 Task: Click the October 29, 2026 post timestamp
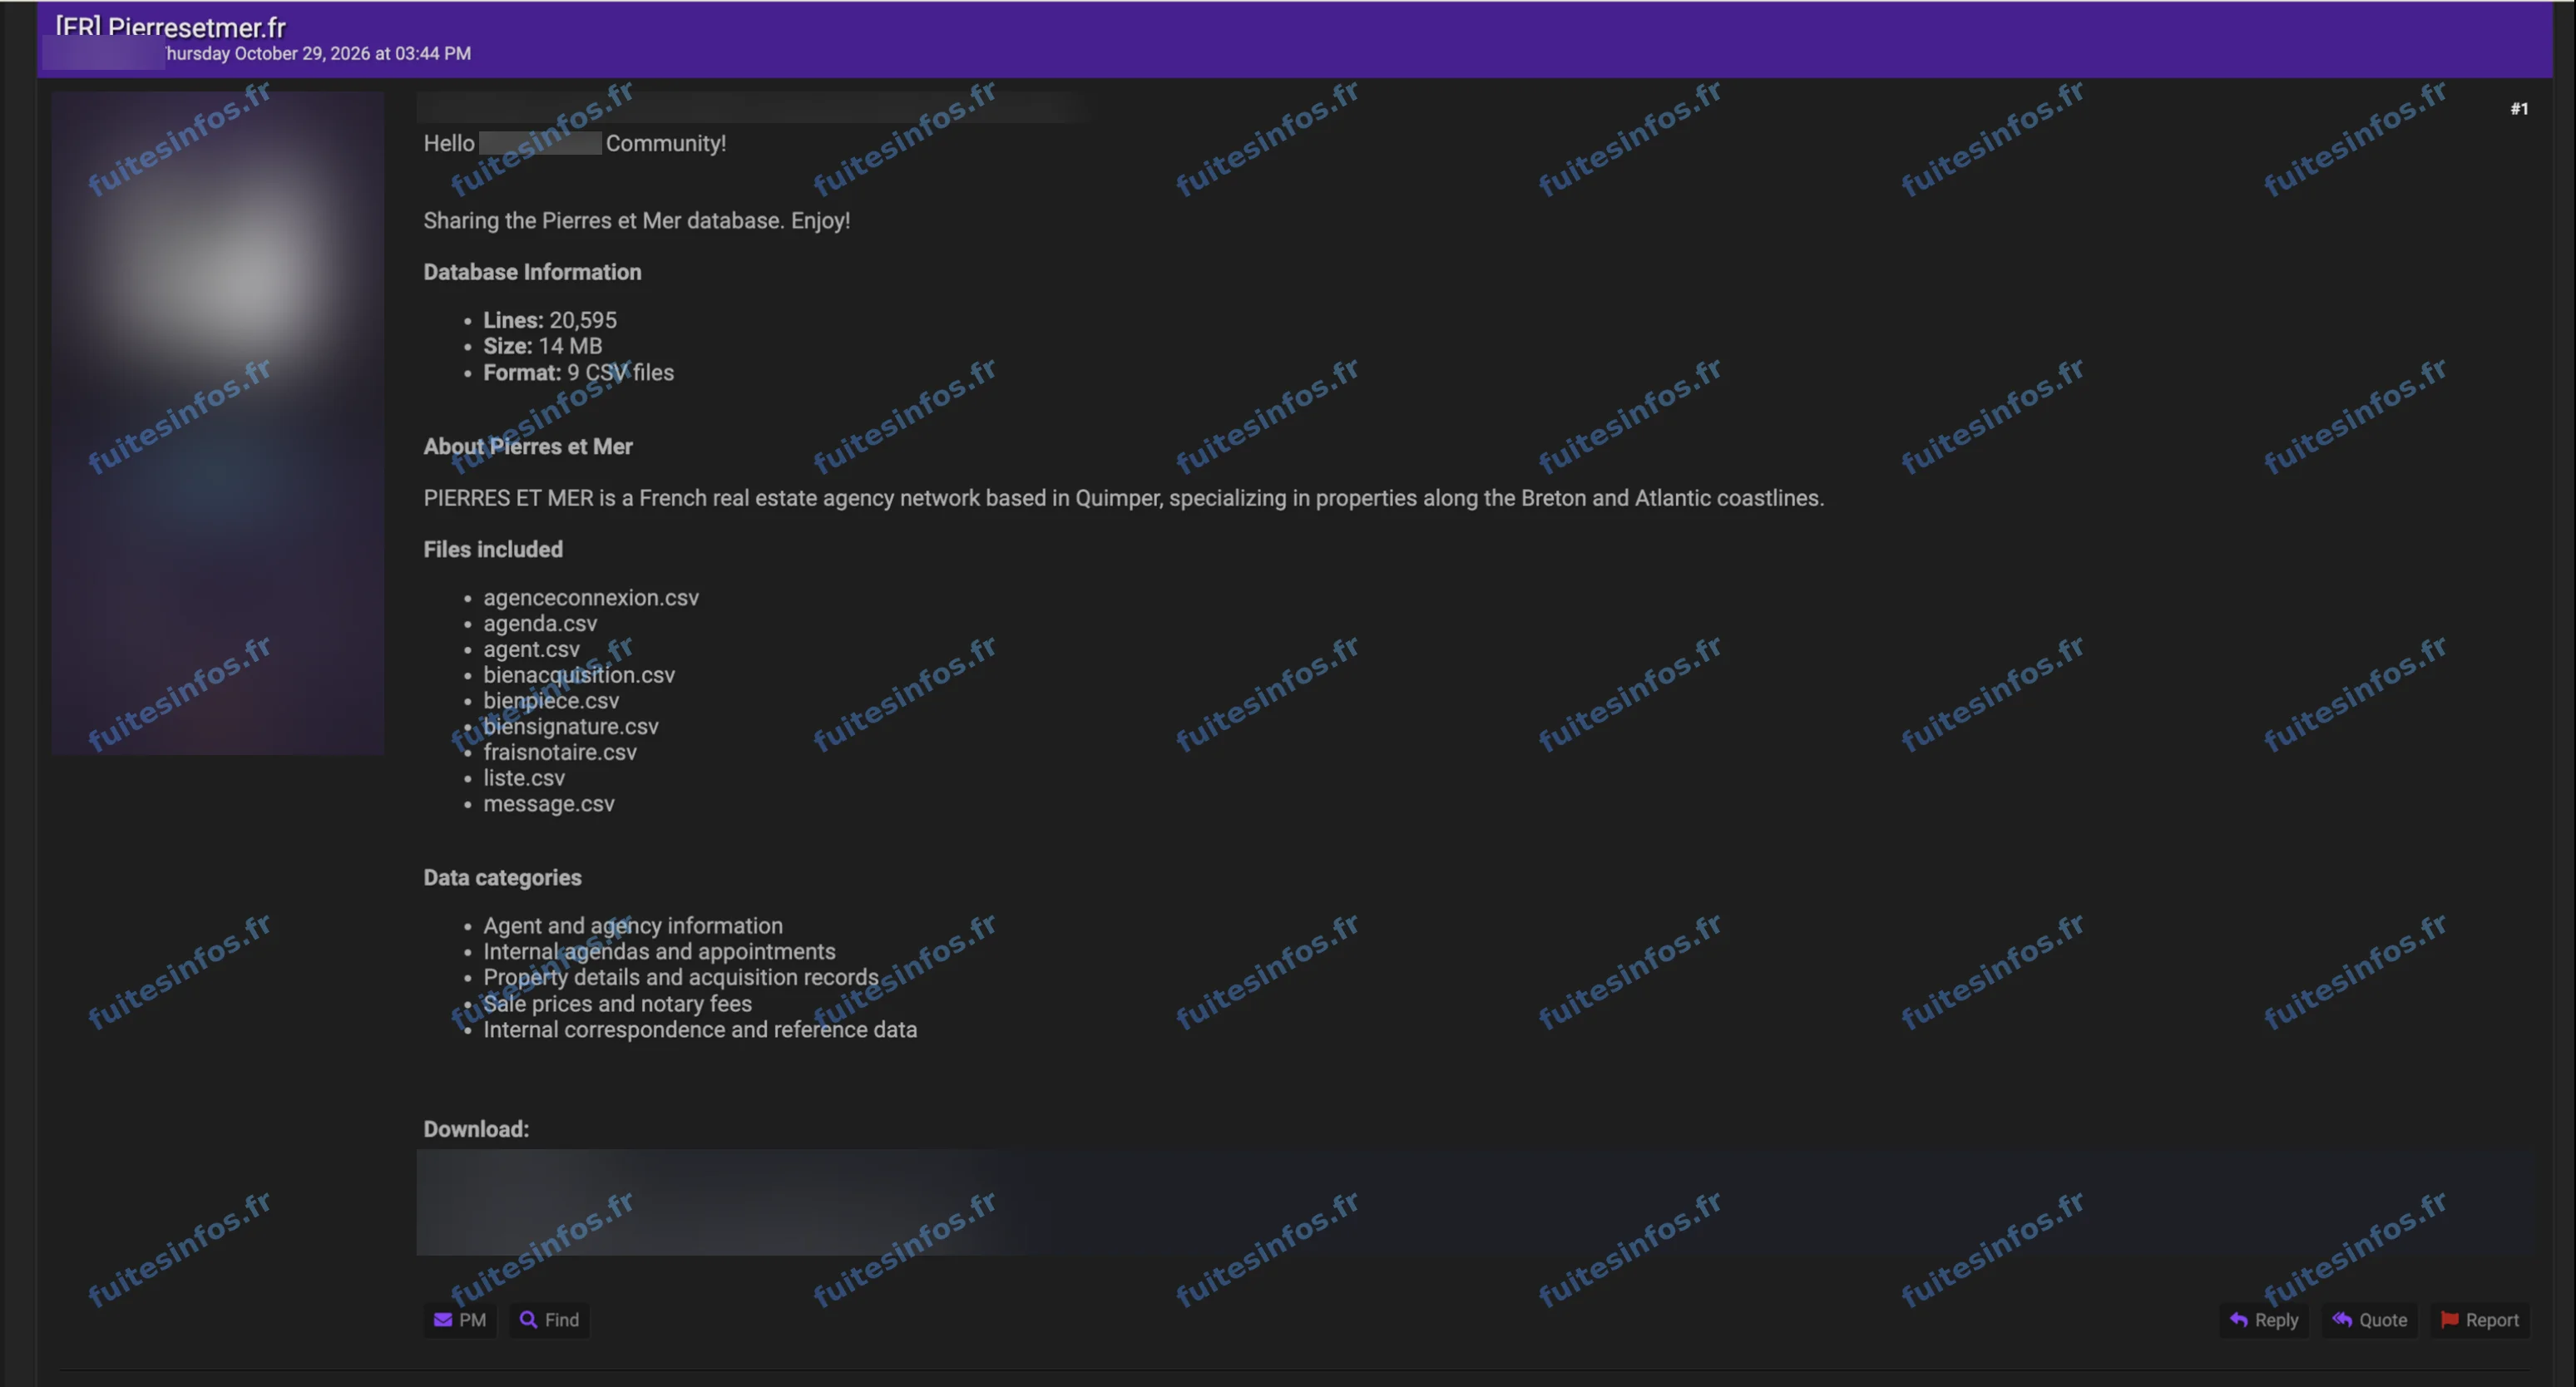coord(318,53)
